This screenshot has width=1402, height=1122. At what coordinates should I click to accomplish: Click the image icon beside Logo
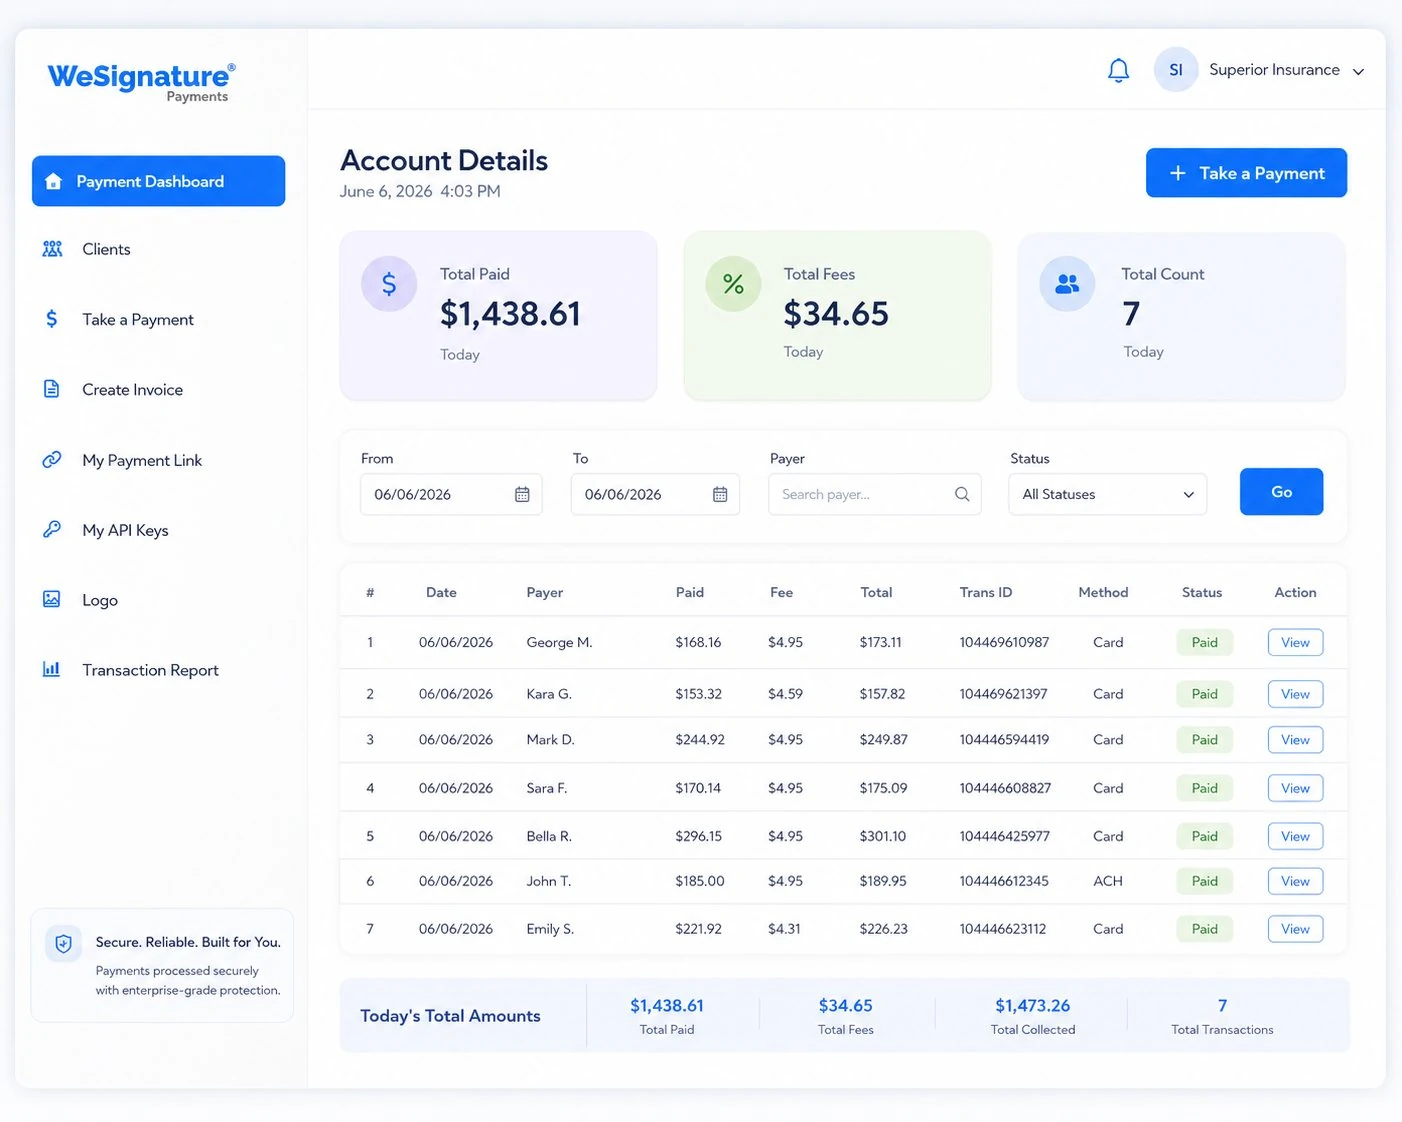[52, 599]
